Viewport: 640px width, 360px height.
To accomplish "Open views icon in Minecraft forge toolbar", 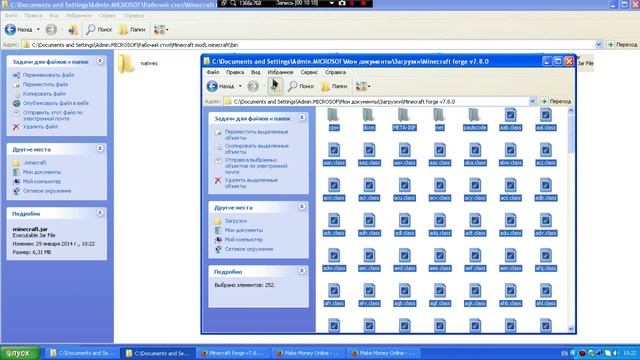I will click(x=361, y=86).
